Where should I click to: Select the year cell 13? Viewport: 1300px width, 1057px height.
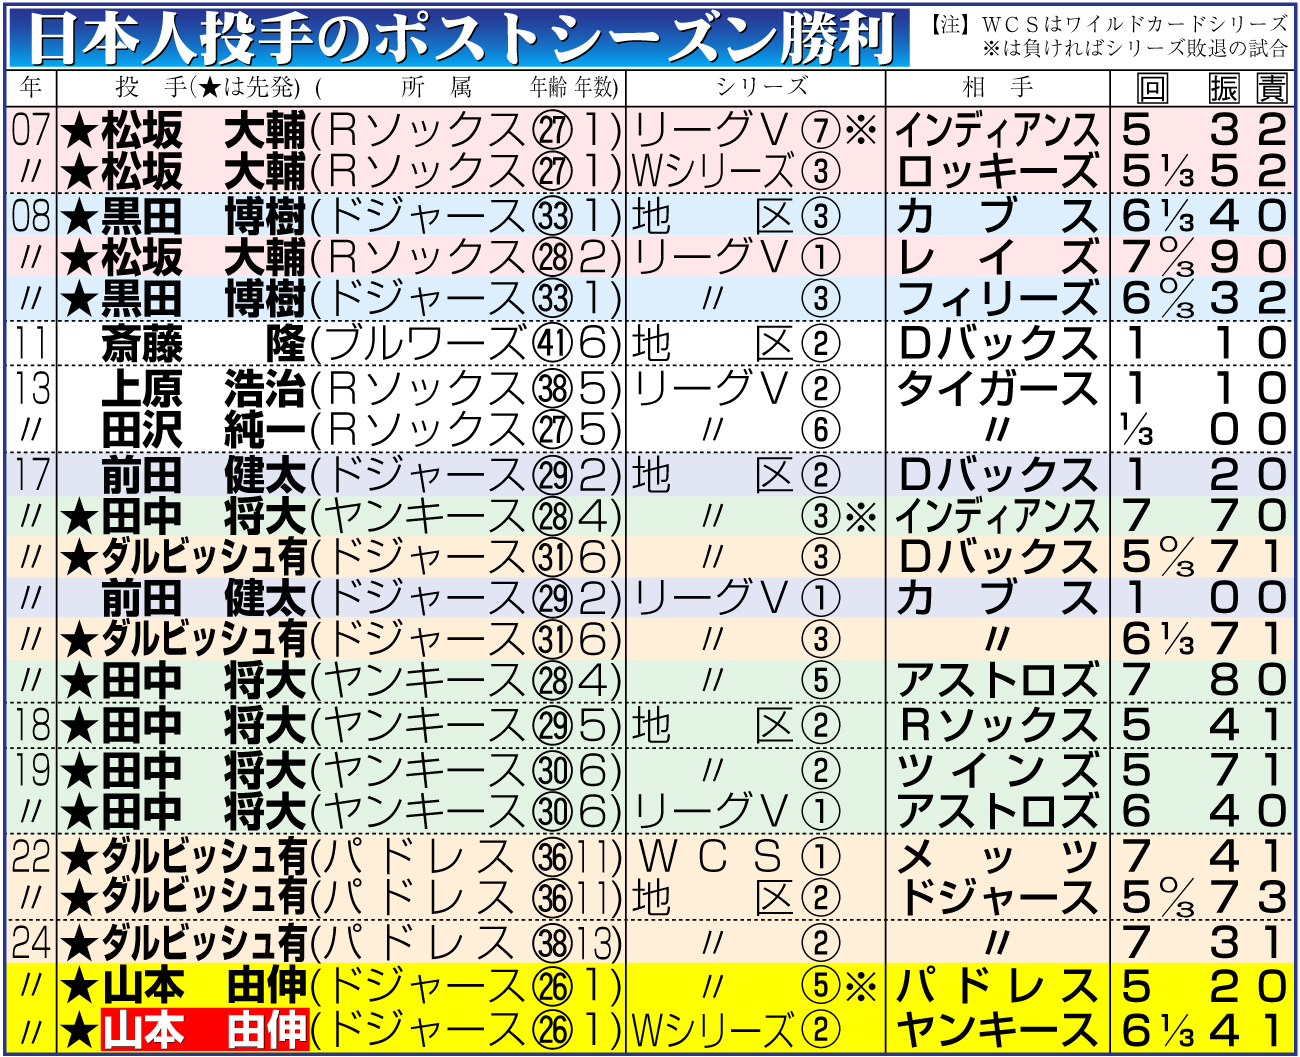[x=31, y=387]
